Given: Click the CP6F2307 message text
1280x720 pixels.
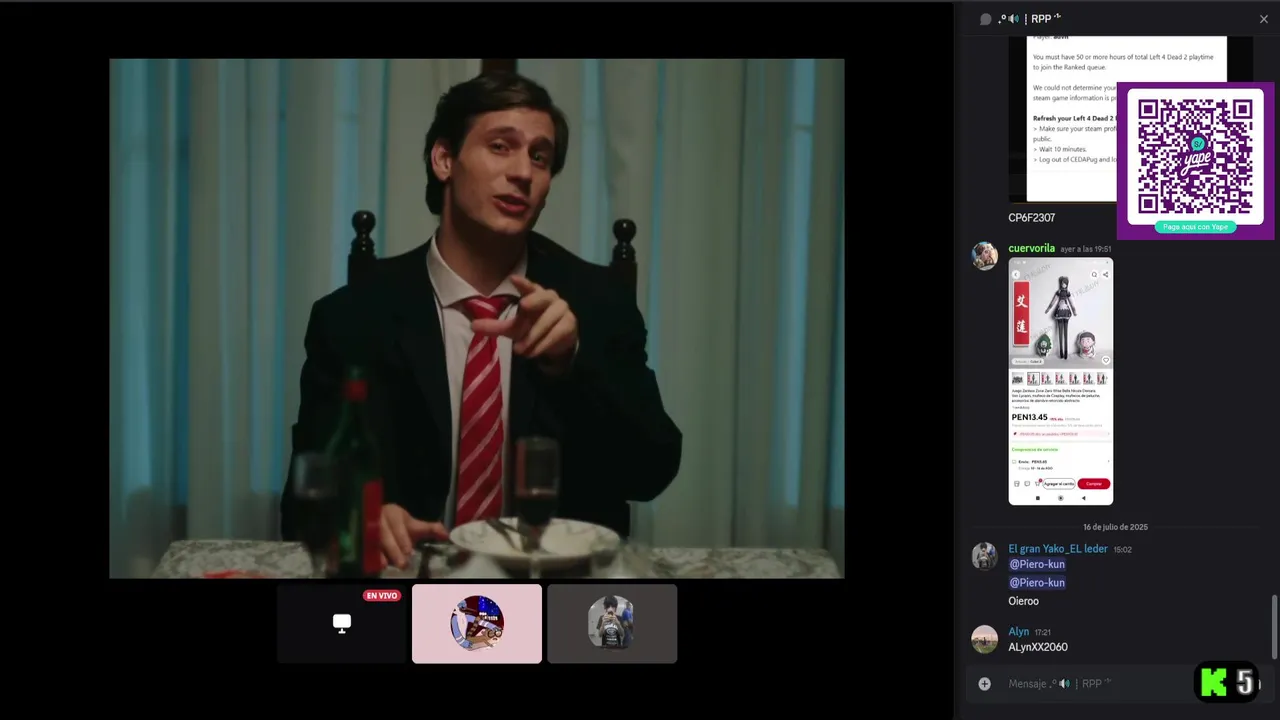Looking at the screenshot, I should click(1031, 218).
